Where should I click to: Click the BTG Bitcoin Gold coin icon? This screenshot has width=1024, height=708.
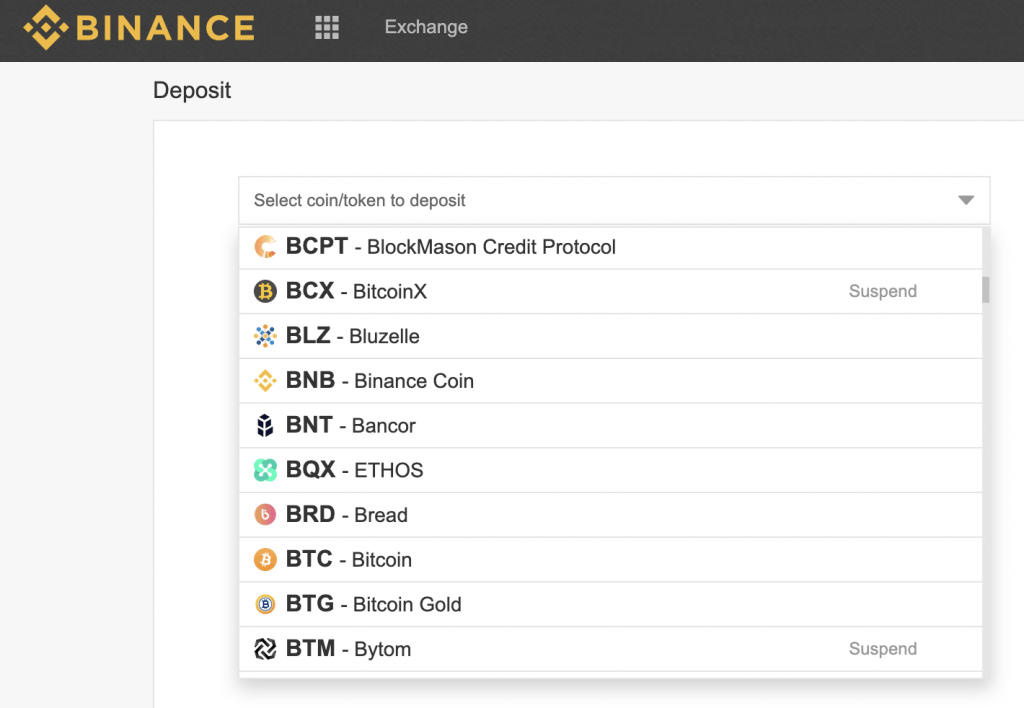(x=265, y=604)
